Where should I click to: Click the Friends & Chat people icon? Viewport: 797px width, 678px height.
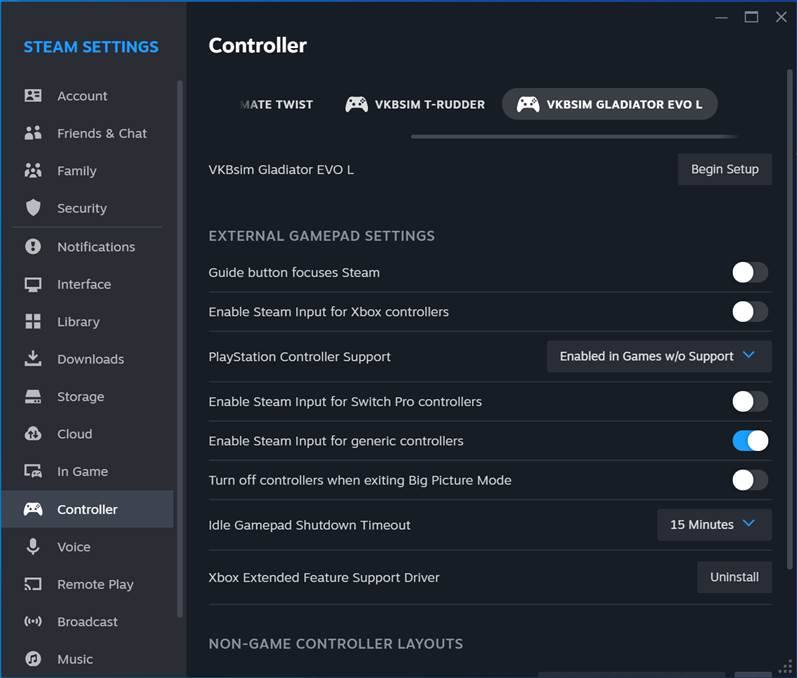click(33, 133)
